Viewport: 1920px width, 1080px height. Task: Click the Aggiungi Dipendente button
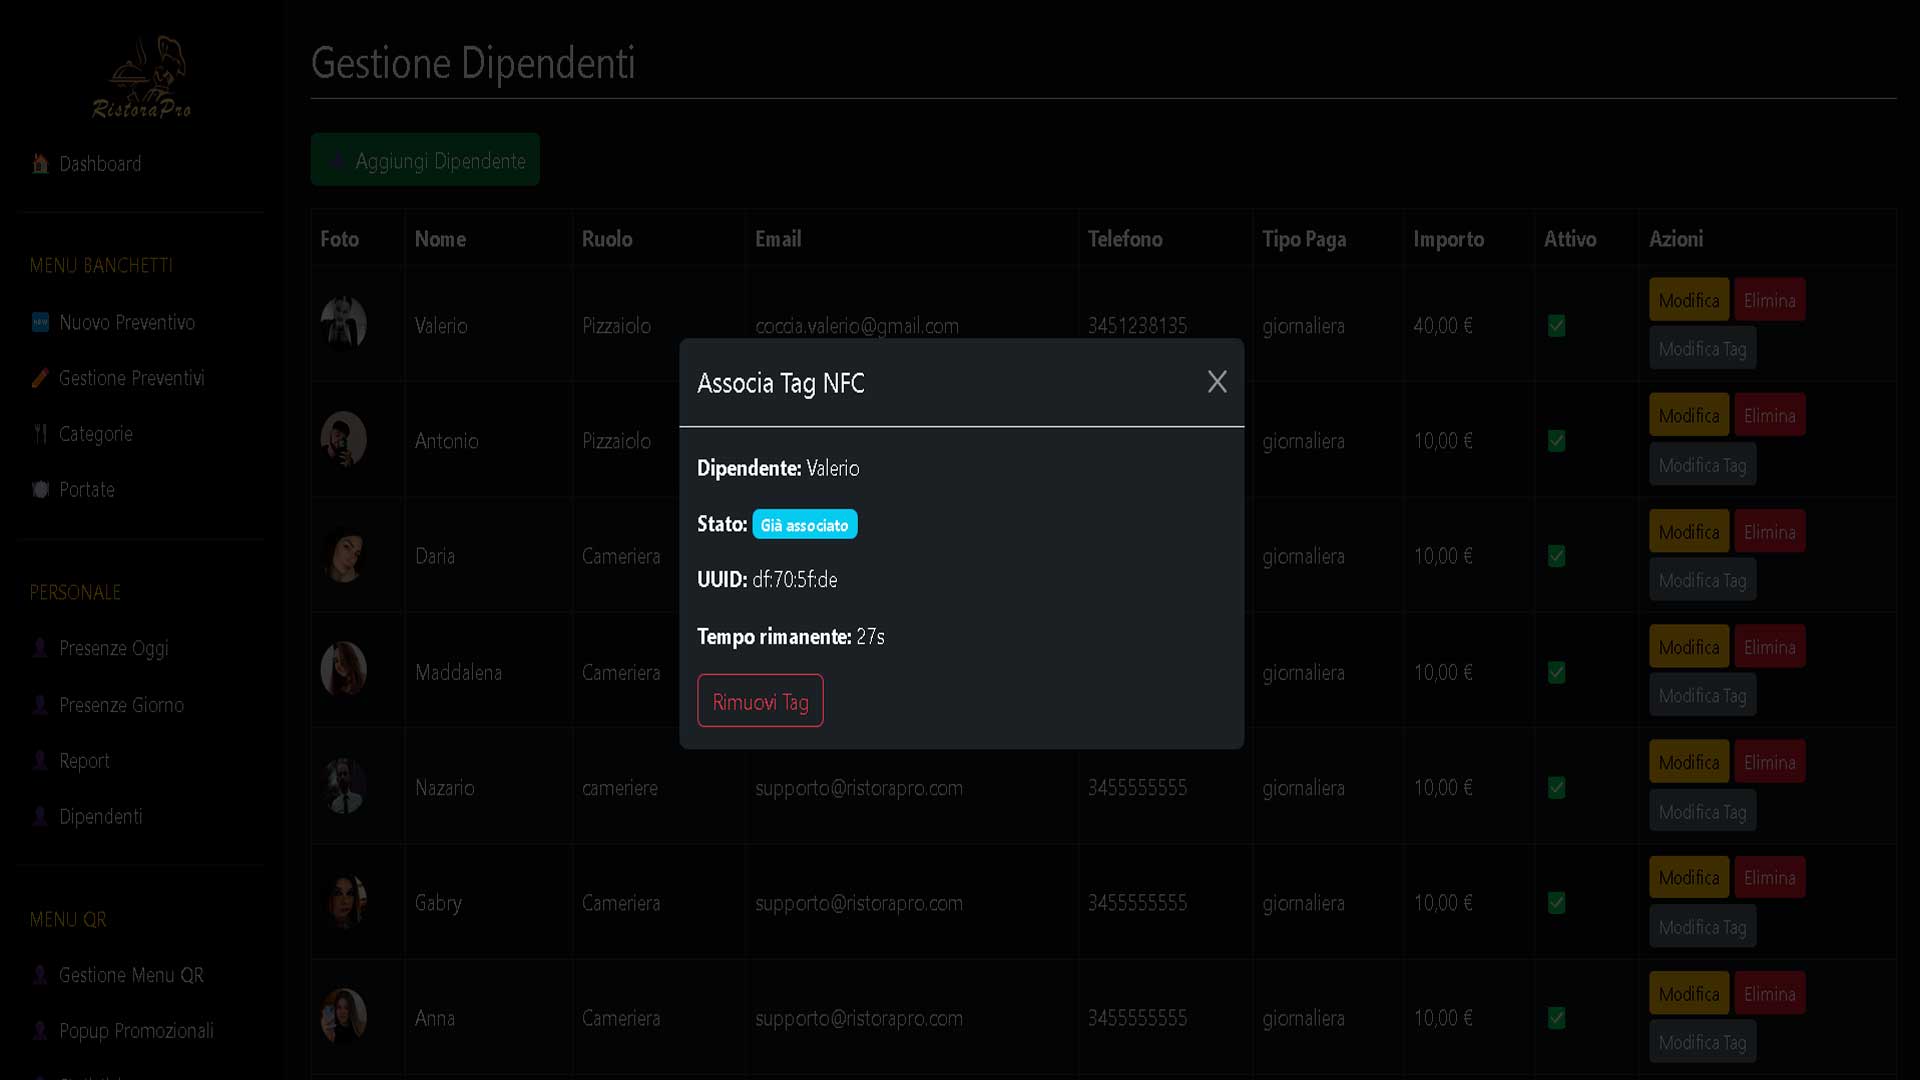pyautogui.click(x=425, y=160)
